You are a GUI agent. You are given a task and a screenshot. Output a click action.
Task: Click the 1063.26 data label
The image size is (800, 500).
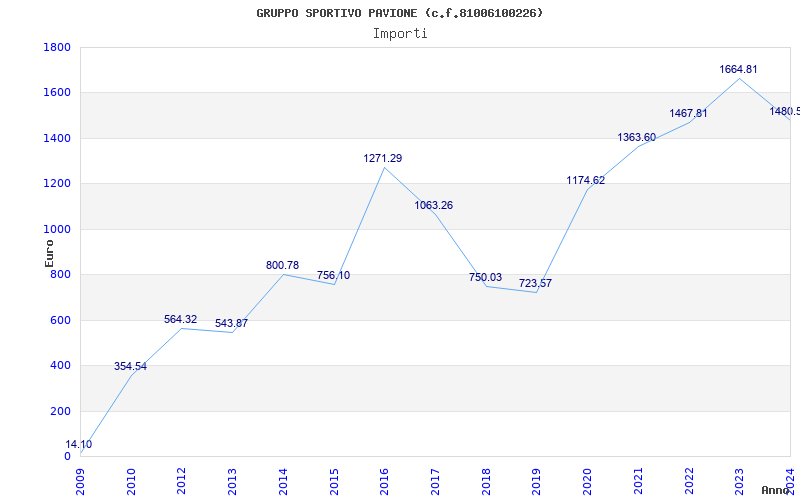[433, 206]
